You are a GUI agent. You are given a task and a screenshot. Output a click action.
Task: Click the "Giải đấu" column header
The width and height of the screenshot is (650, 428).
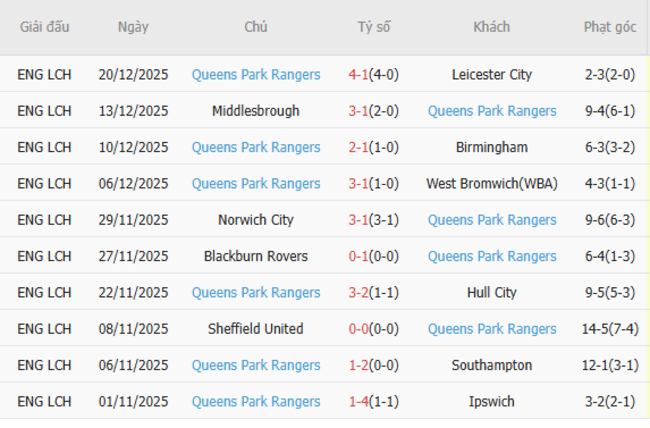(44, 27)
